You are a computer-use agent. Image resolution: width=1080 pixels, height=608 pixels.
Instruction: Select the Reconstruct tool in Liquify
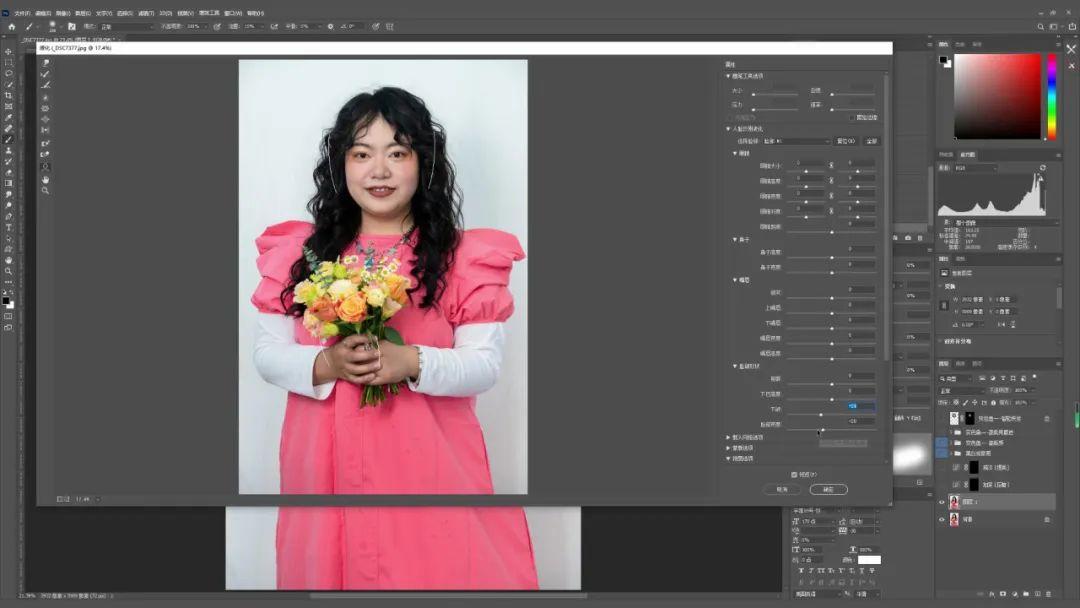(x=46, y=75)
